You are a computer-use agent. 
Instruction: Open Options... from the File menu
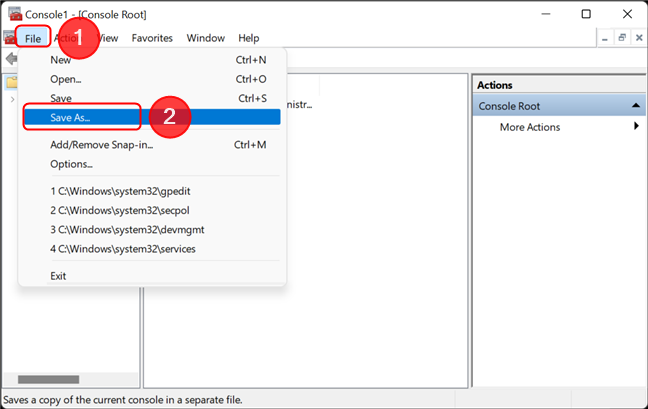[152, 164]
